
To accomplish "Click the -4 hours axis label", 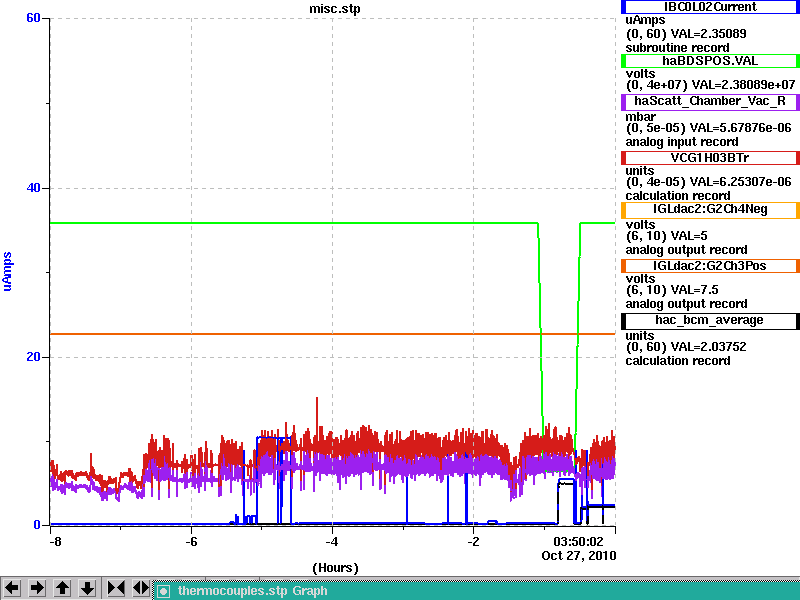I will [332, 541].
